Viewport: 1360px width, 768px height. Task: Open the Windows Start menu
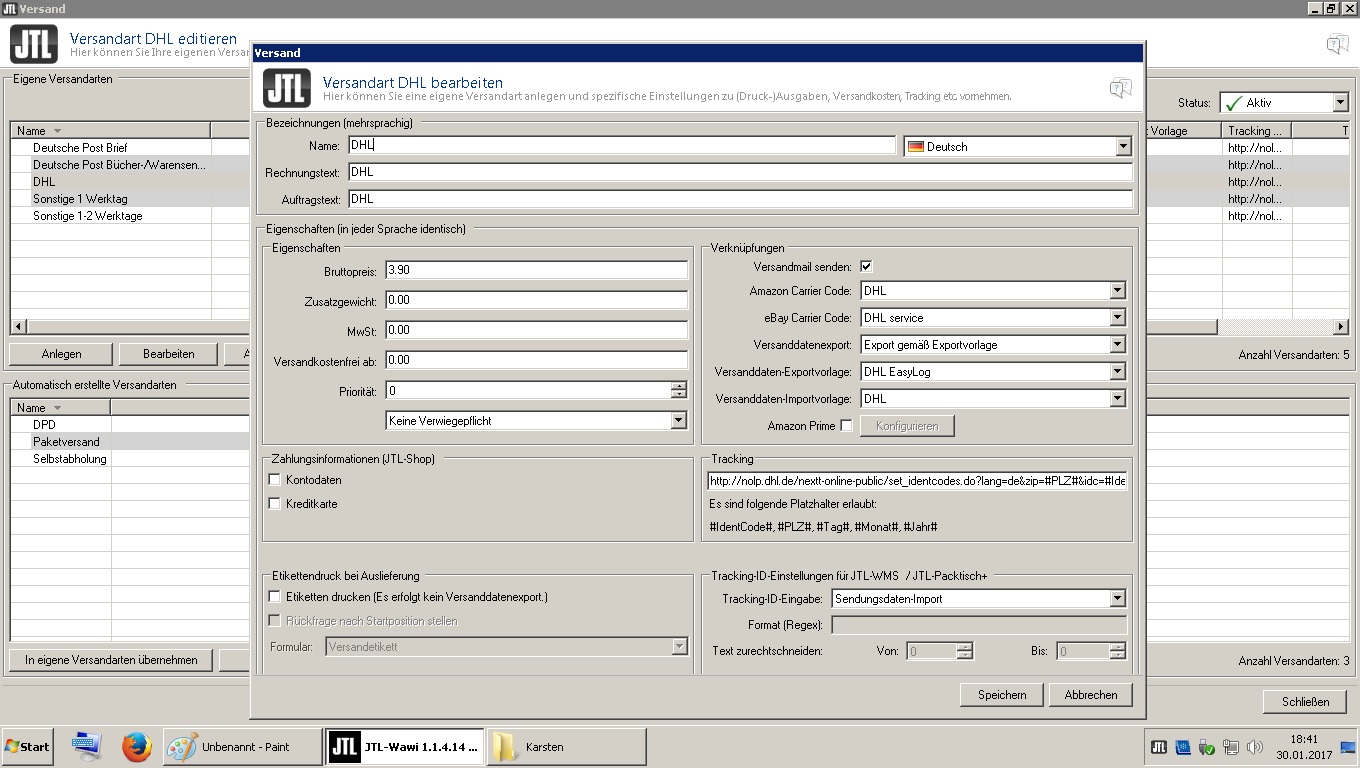[28, 747]
